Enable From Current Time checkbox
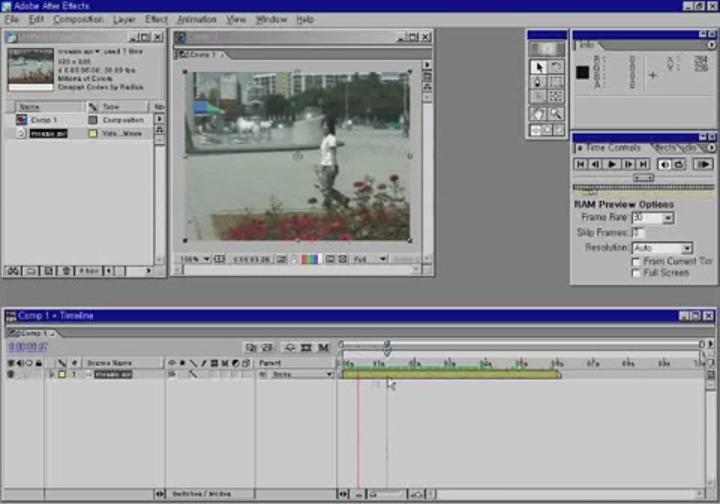The height and width of the screenshot is (504, 720). (x=636, y=262)
